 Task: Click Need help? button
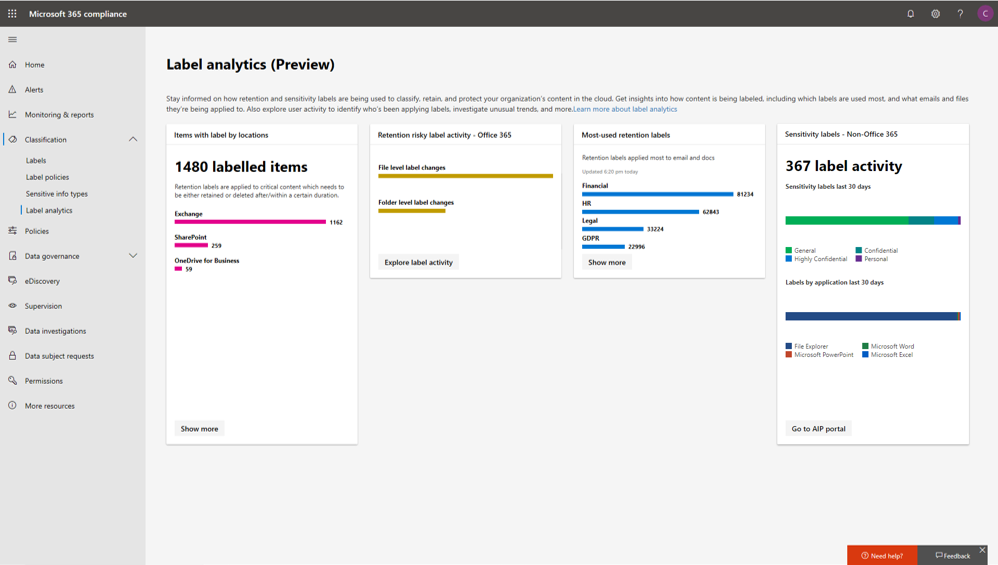click(x=882, y=555)
